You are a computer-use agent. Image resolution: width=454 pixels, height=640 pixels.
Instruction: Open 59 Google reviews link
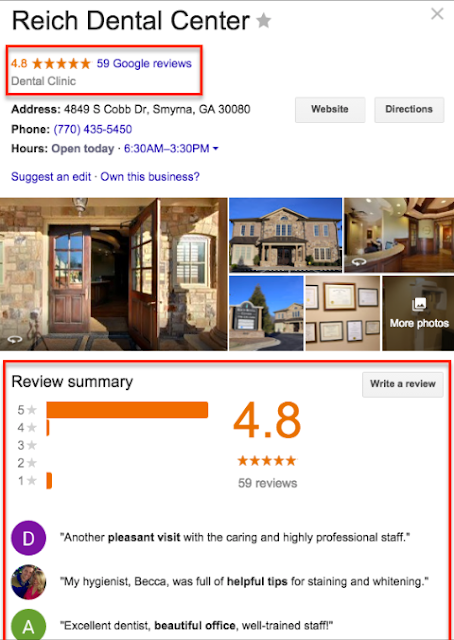[144, 63]
